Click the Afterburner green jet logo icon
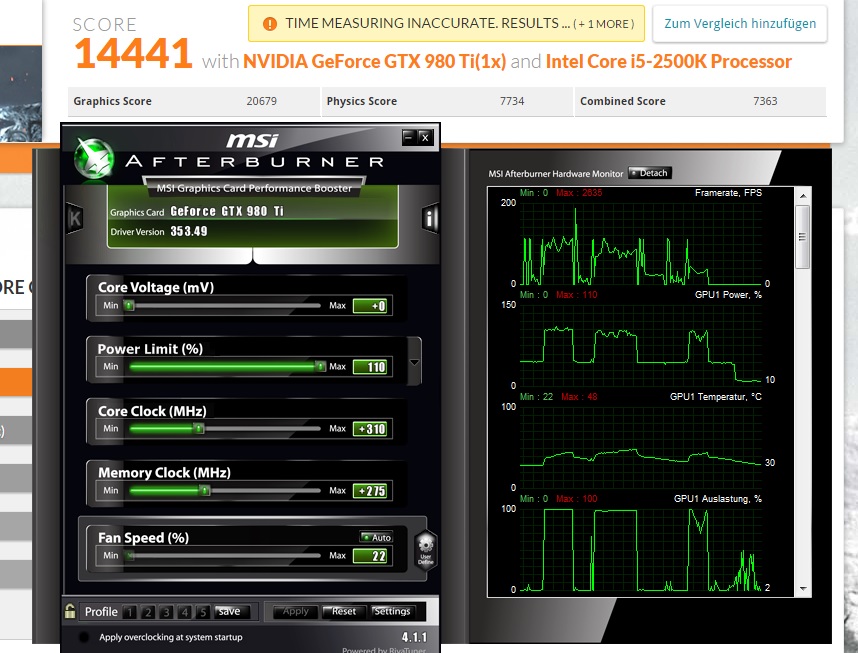858x653 pixels. coord(94,159)
